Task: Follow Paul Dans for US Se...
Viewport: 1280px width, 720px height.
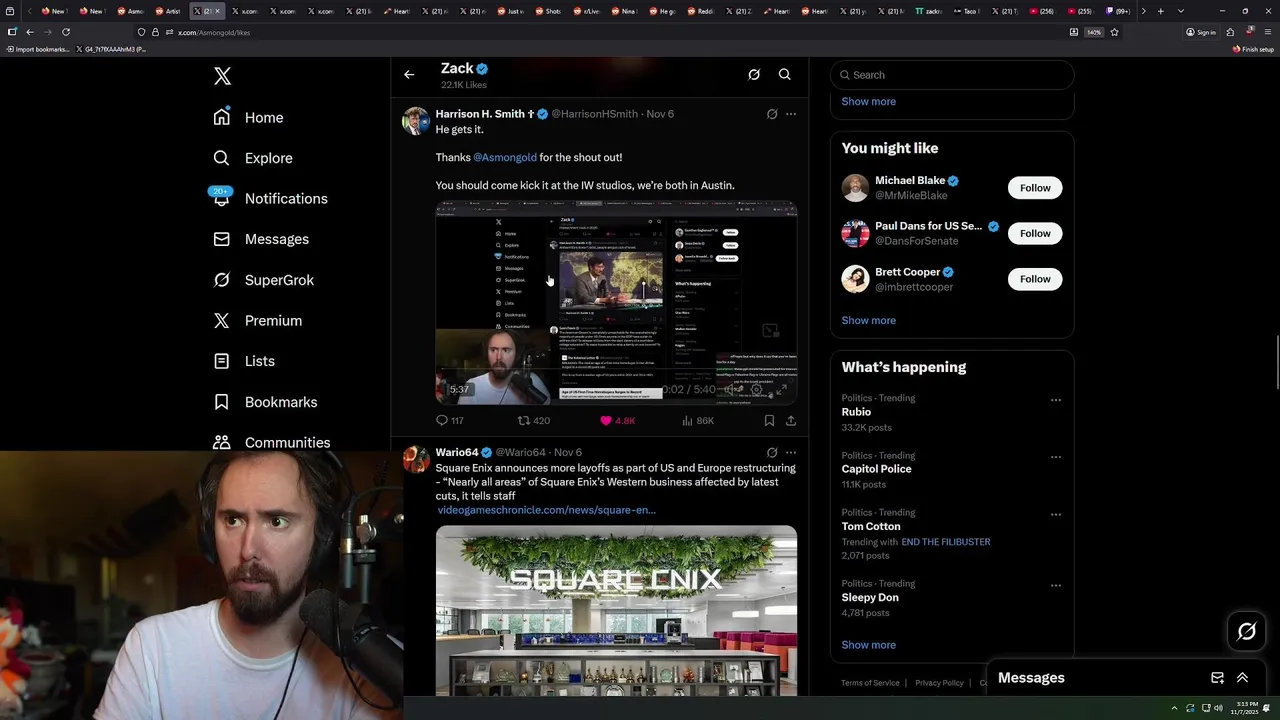Action: (x=1035, y=233)
